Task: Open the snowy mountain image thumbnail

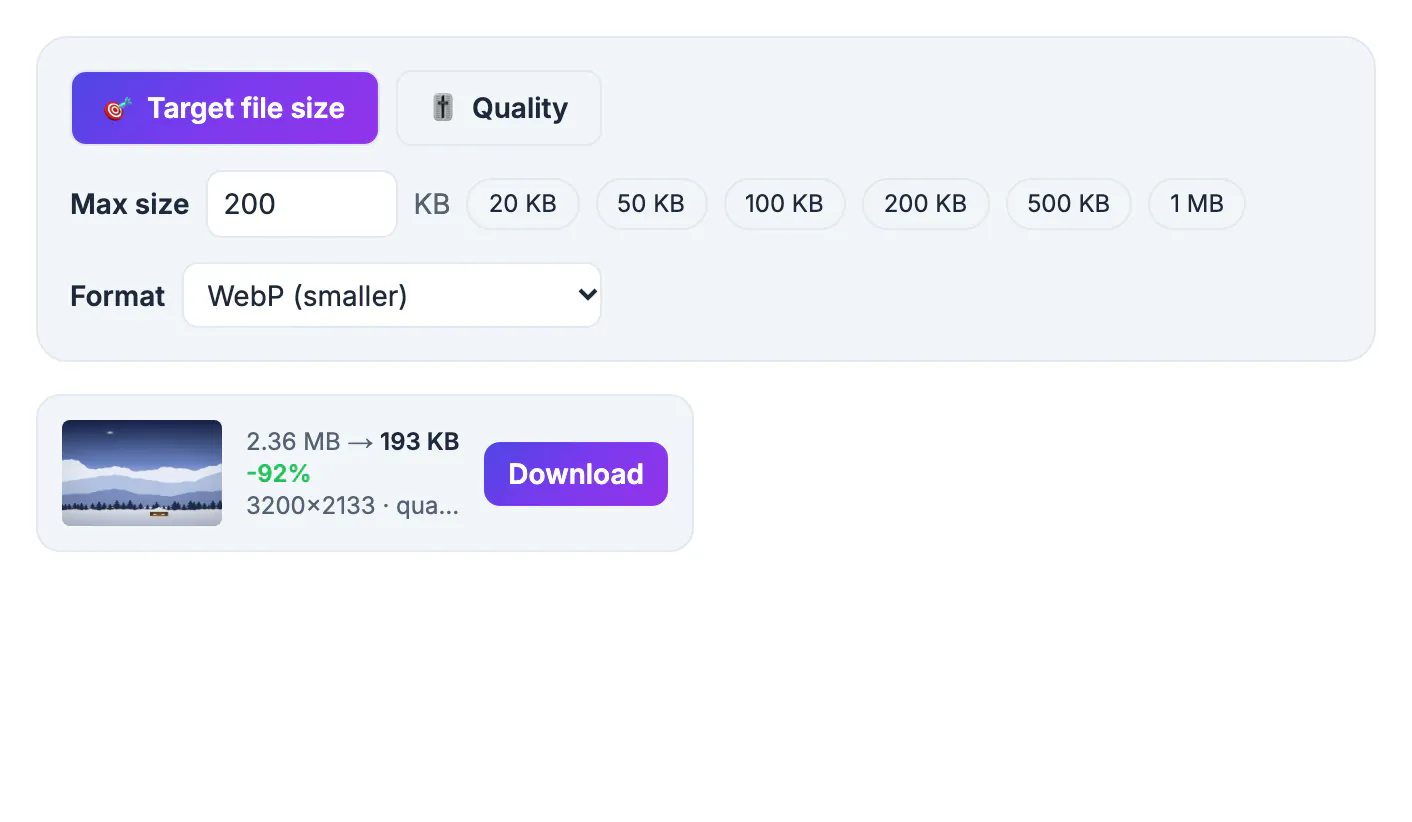Action: 142,473
